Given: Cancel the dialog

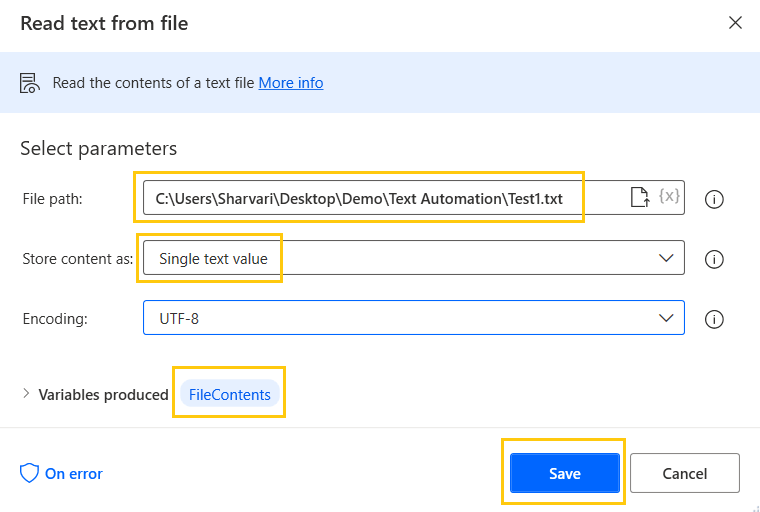Looking at the screenshot, I should coord(685,473).
